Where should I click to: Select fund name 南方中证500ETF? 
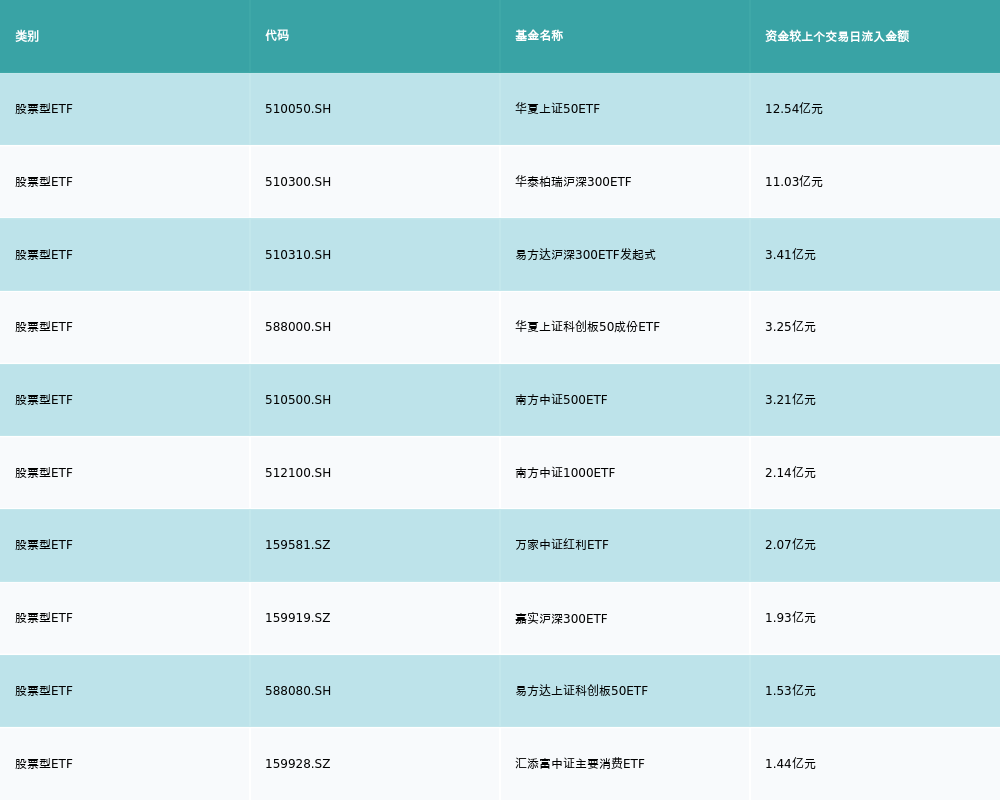[x=561, y=400]
